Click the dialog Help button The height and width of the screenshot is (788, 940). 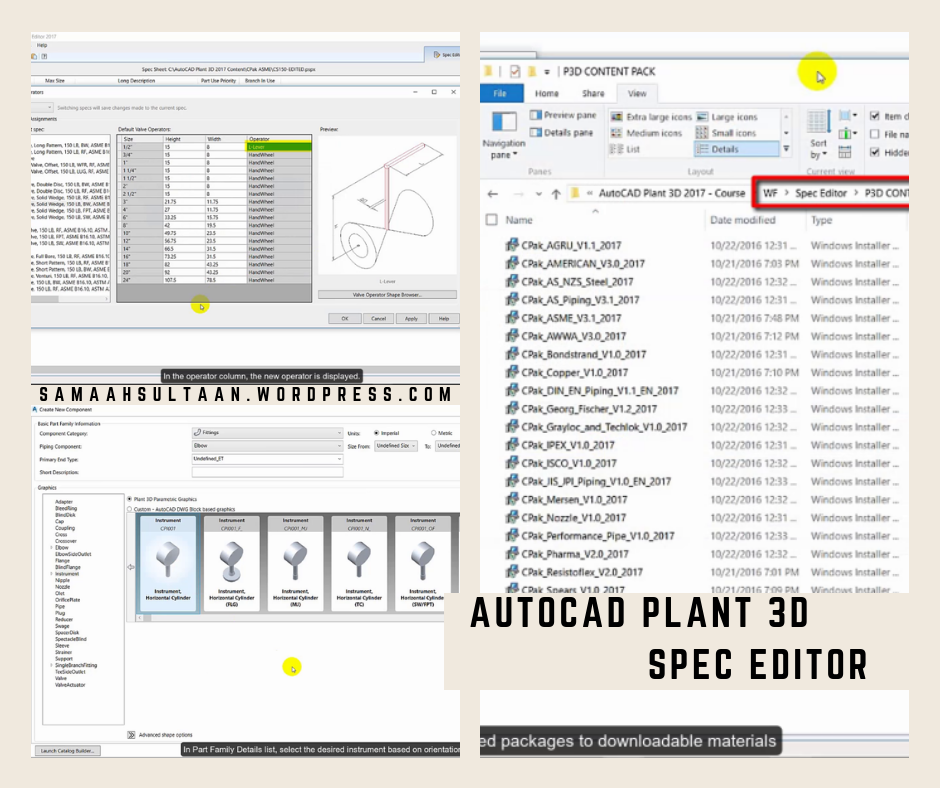(x=444, y=318)
